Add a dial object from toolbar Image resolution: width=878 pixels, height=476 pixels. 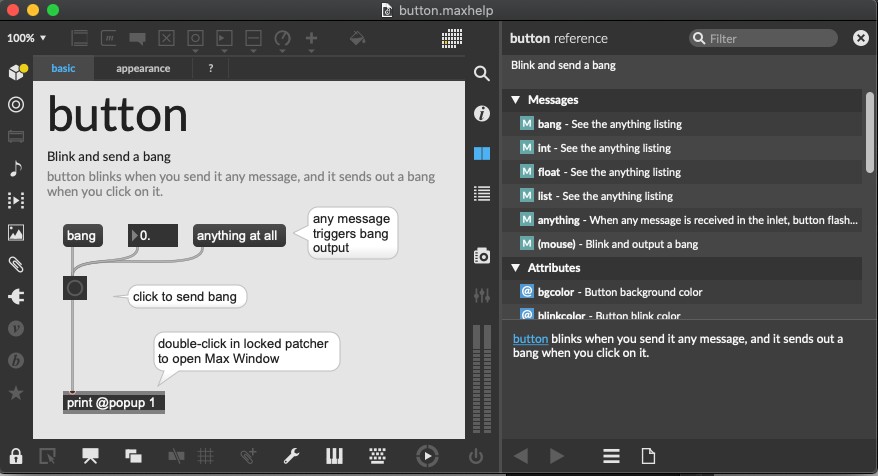click(x=282, y=38)
